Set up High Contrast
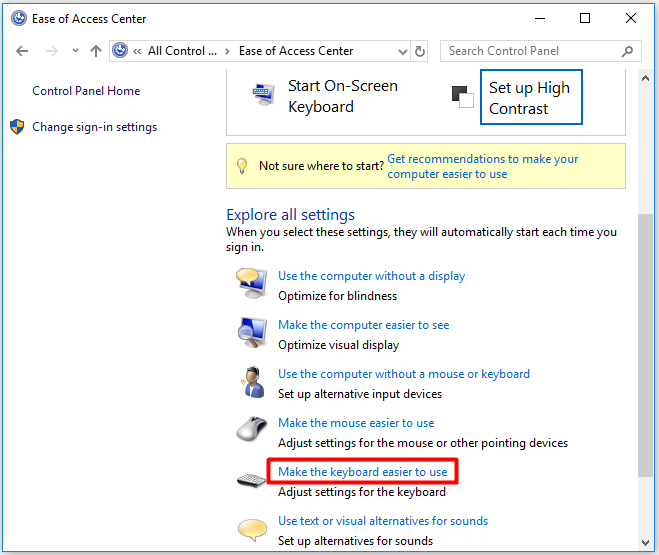 point(531,97)
